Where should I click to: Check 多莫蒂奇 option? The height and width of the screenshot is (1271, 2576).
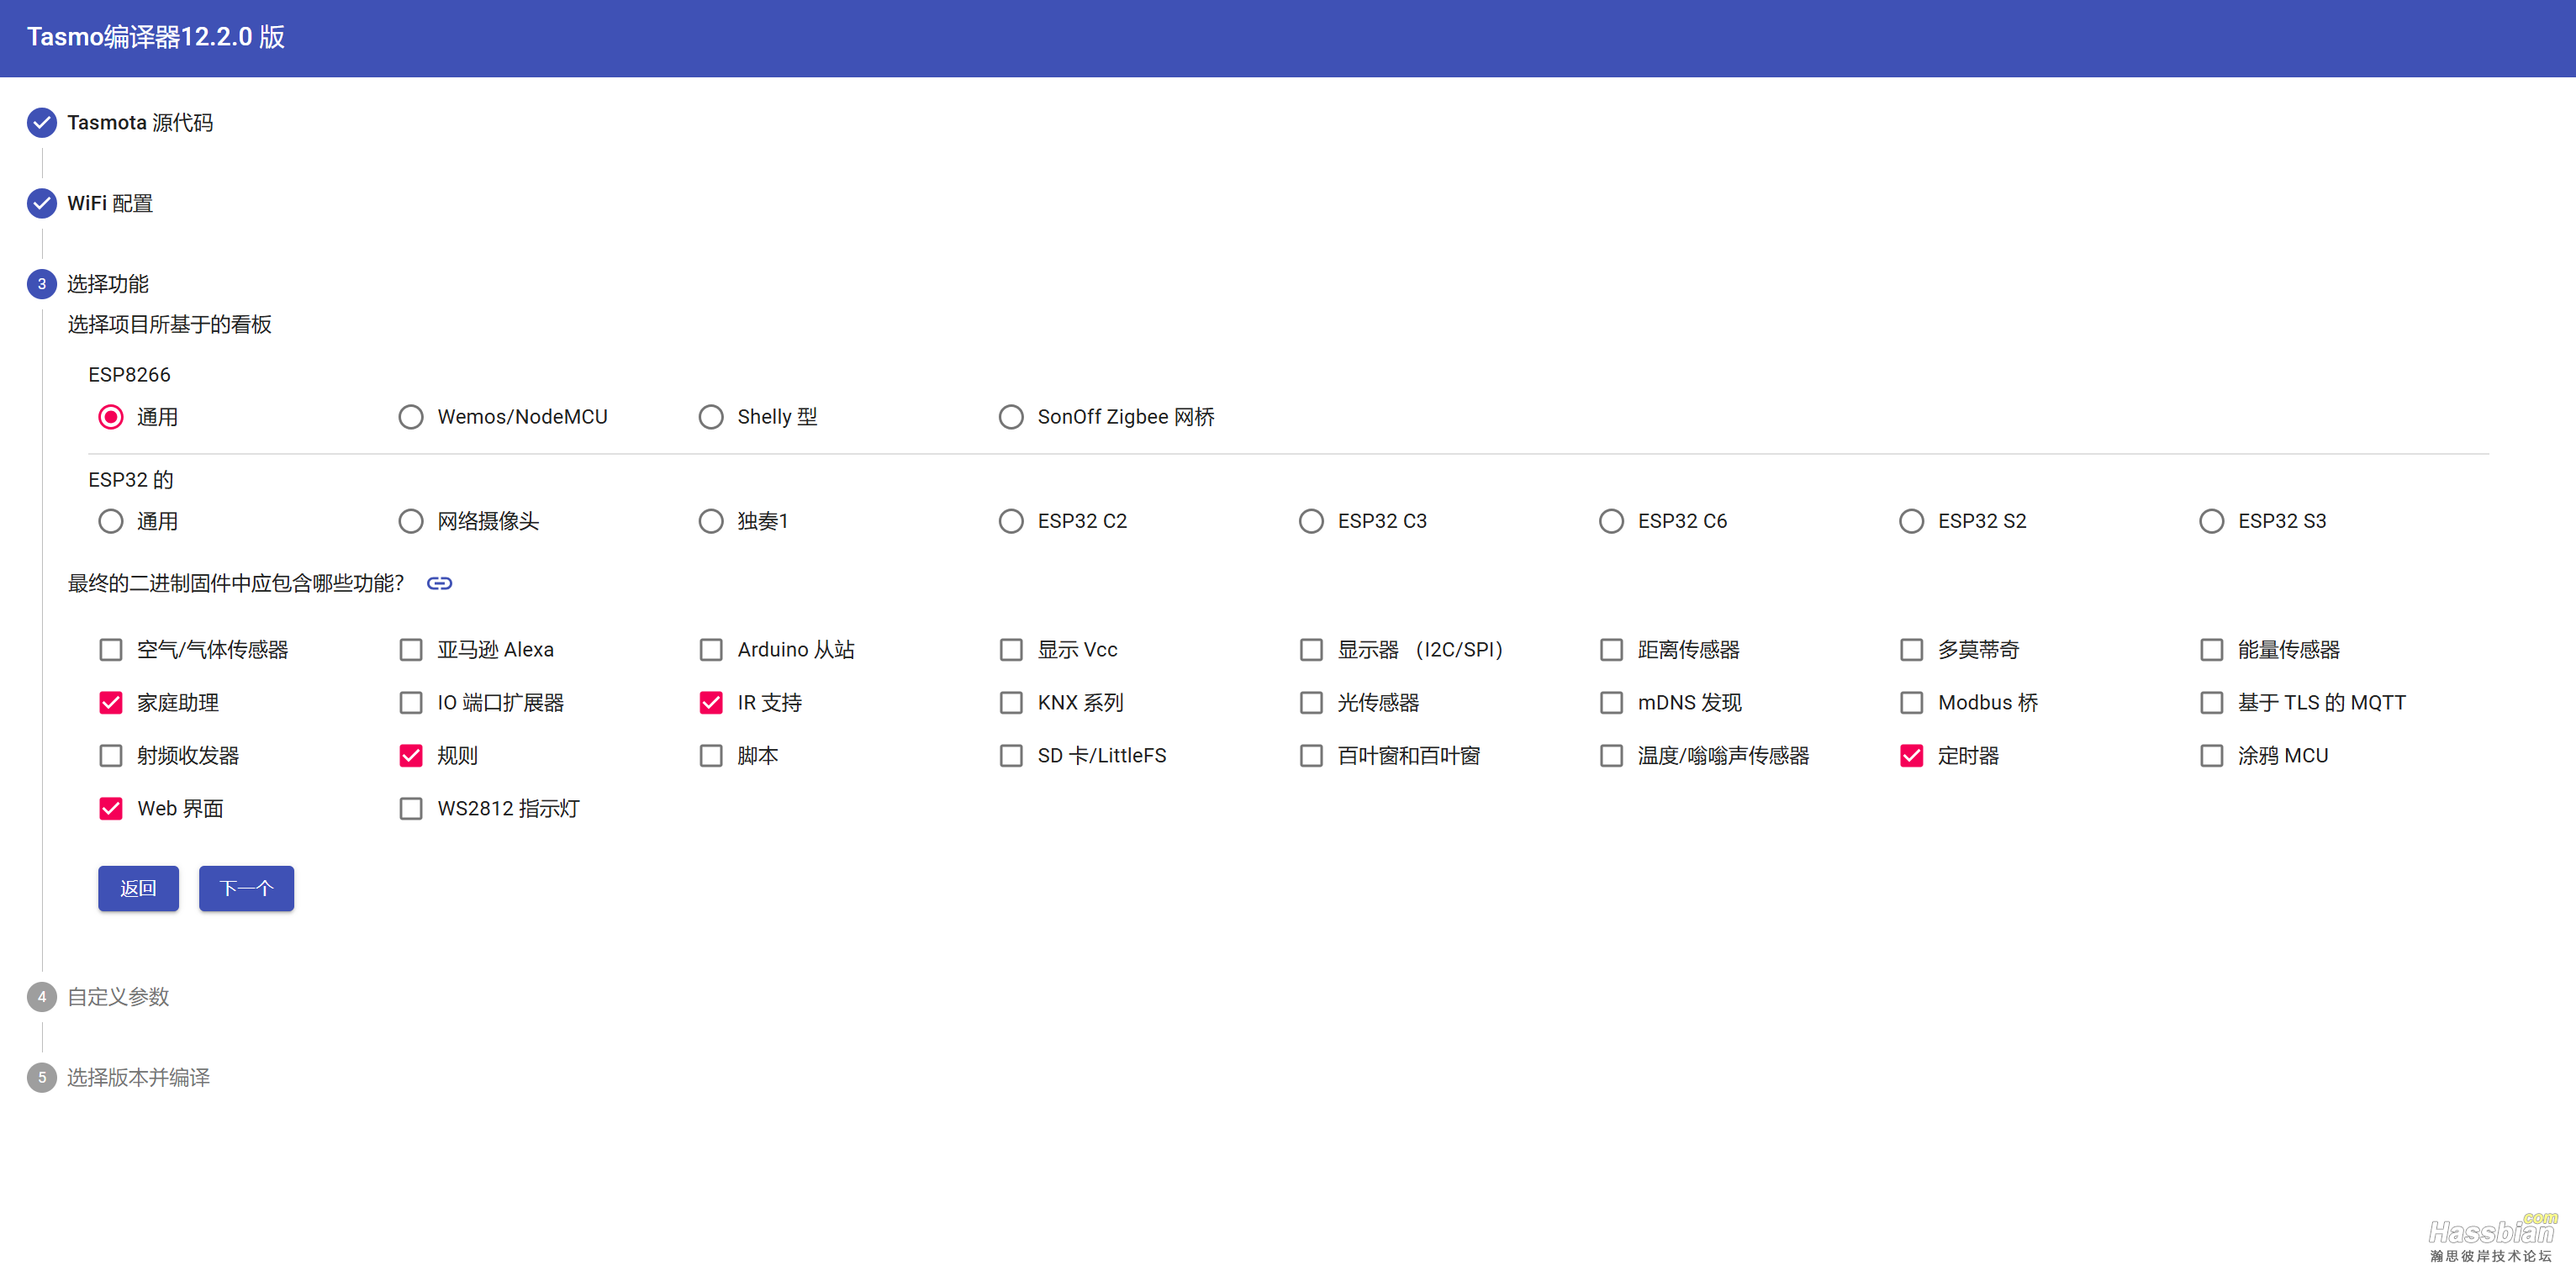1911,650
